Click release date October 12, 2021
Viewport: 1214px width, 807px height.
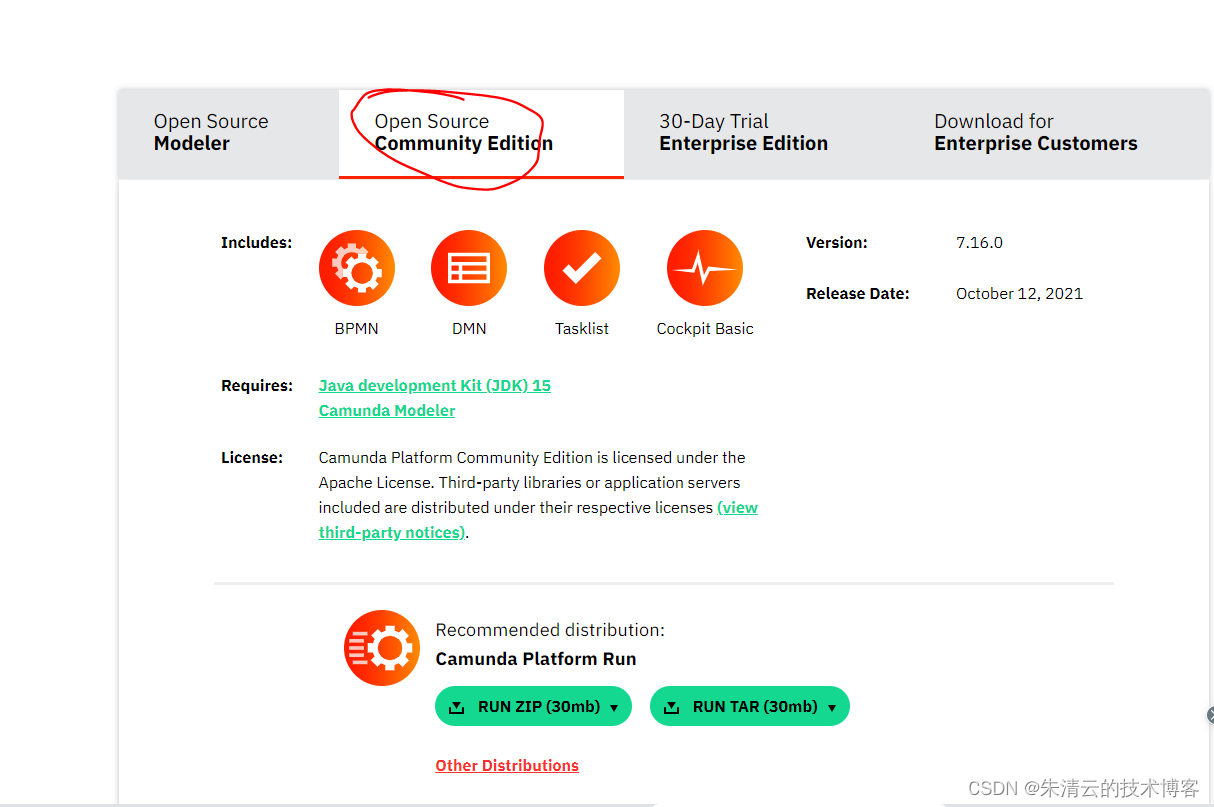1019,293
